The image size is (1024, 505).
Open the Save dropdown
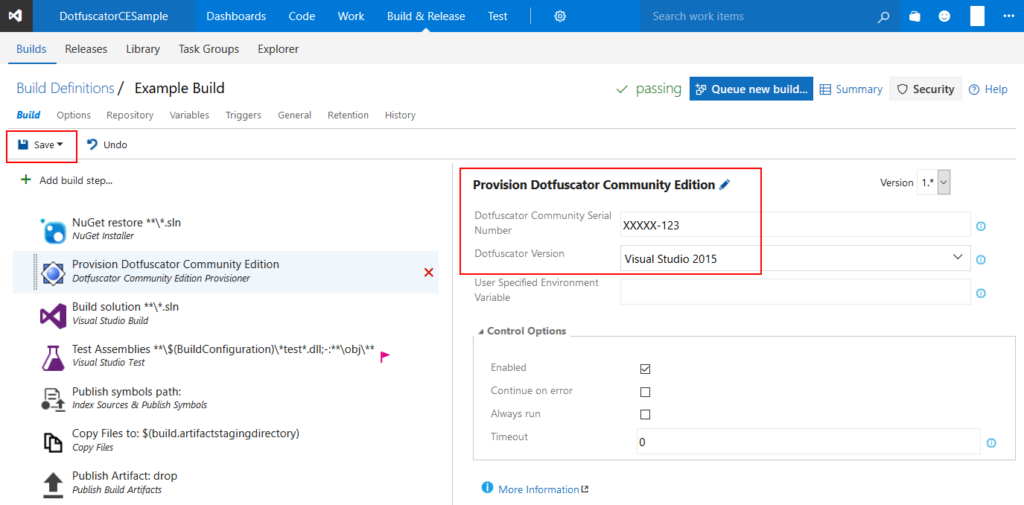41,145
